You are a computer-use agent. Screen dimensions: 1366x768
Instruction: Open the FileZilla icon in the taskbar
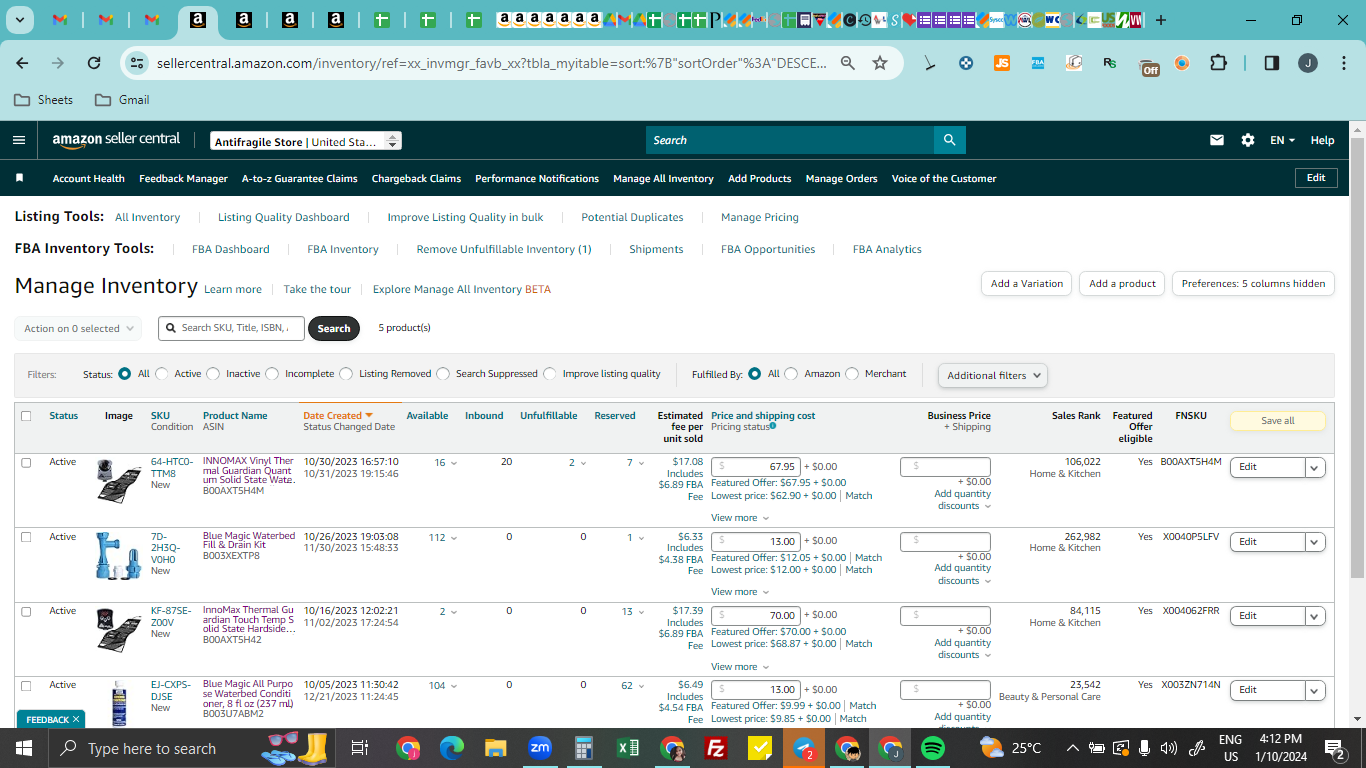coord(716,748)
